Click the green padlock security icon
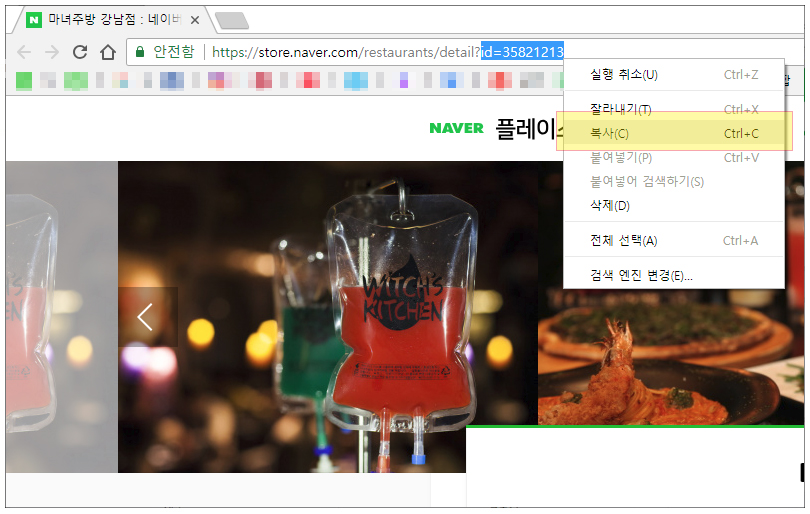The height and width of the screenshot is (514, 810). 139,52
